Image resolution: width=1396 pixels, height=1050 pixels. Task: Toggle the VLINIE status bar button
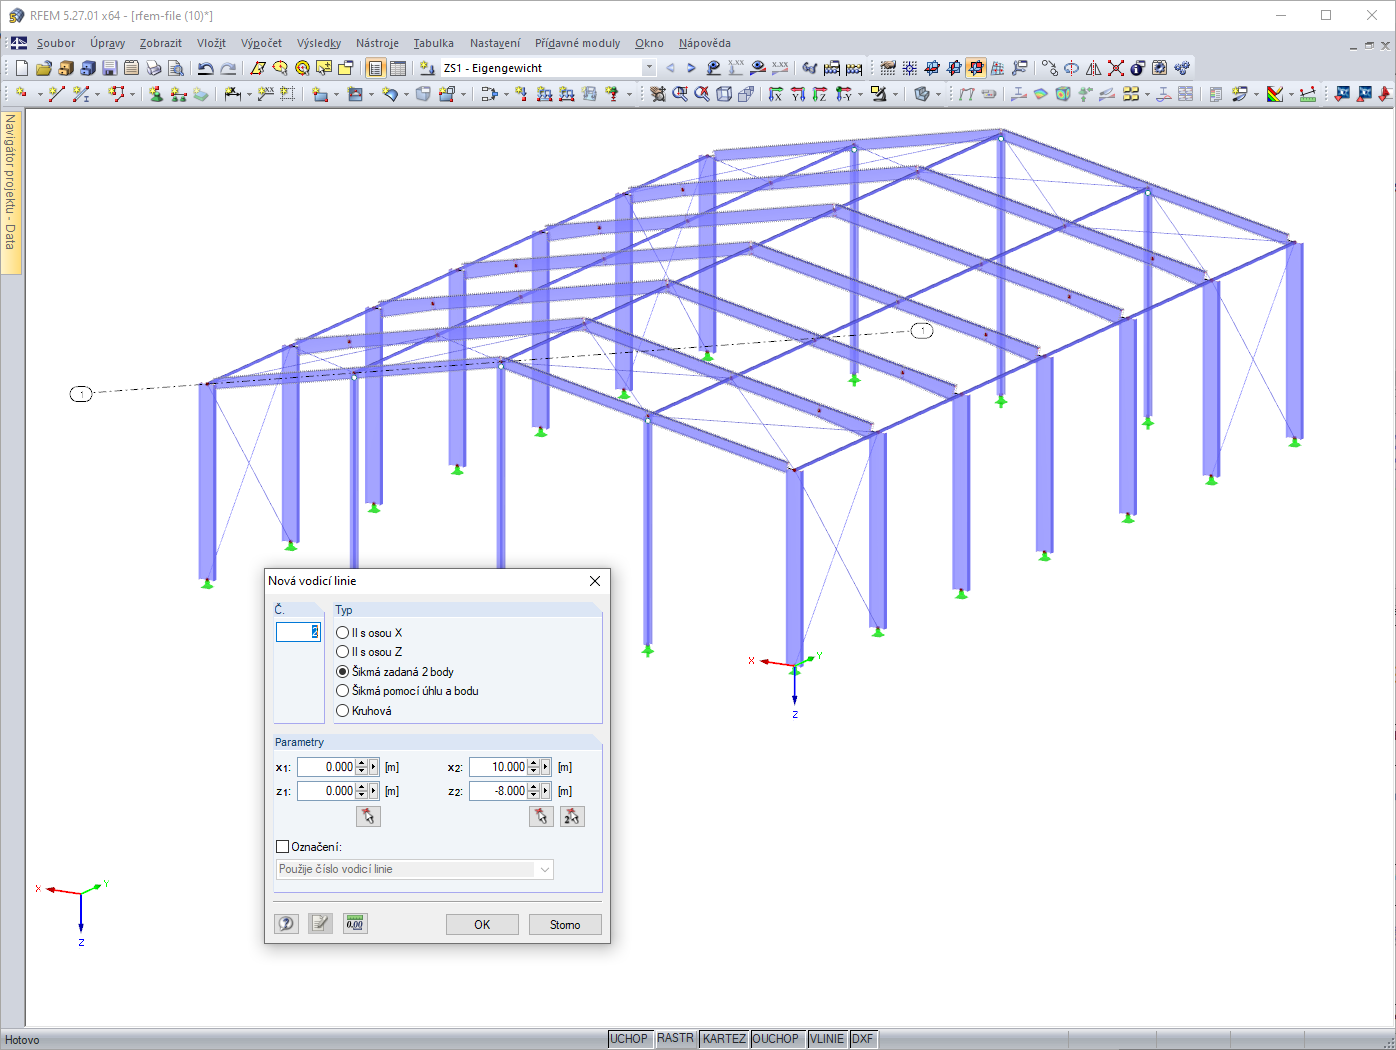827,1039
